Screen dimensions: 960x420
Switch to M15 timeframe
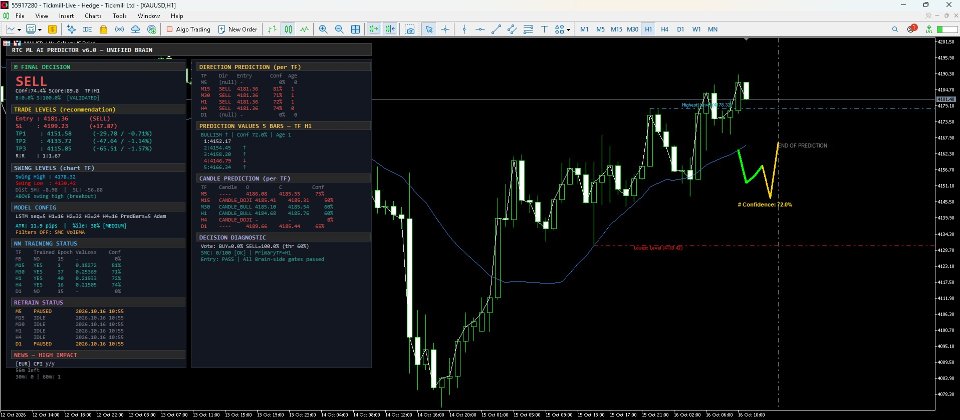point(616,29)
